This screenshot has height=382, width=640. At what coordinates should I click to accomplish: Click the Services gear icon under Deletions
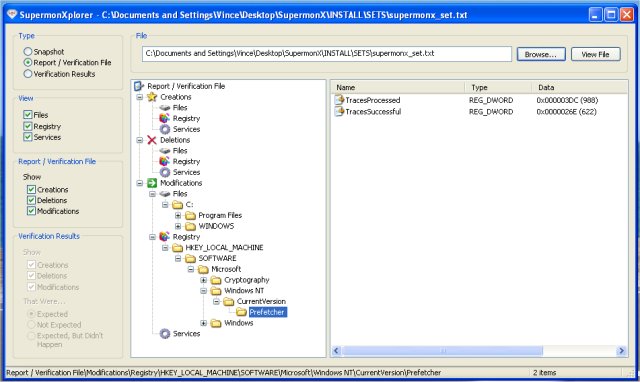(x=165, y=172)
